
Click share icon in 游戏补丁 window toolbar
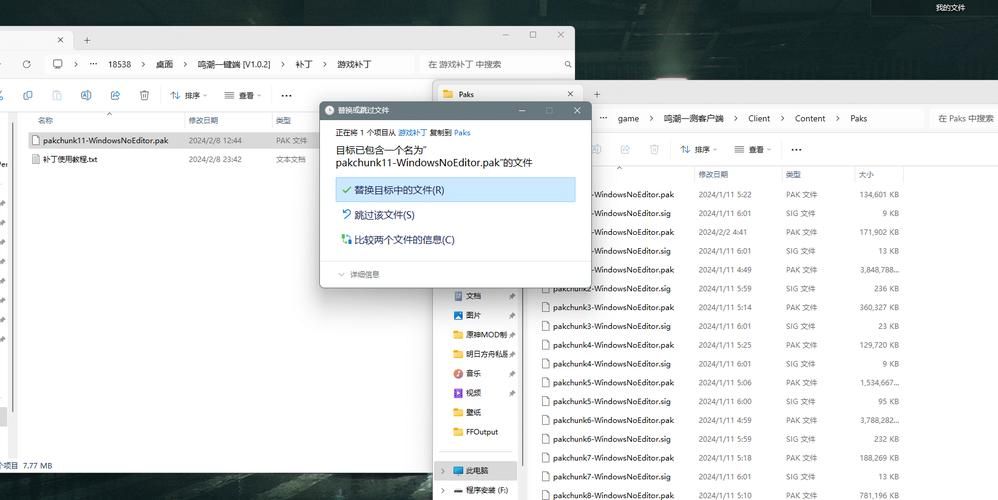[115, 95]
